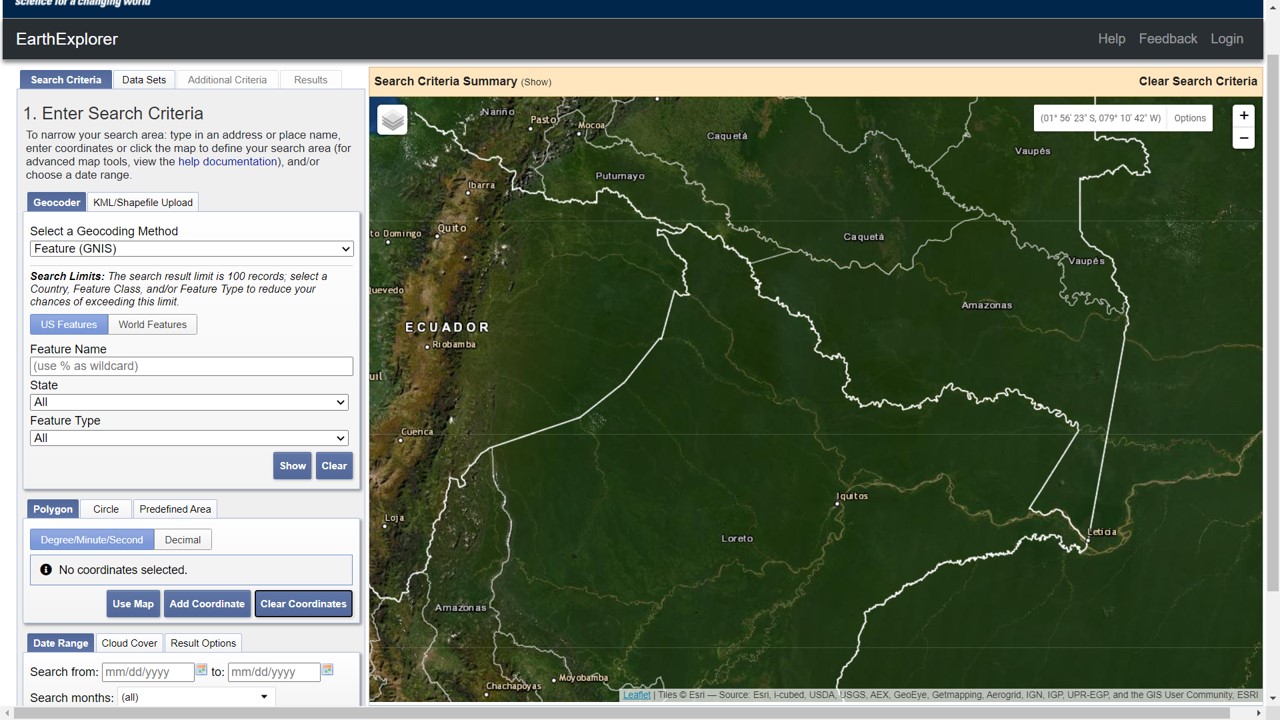The height and width of the screenshot is (720, 1280).
Task: Open calendar picker for Search from date
Action: tap(201, 670)
